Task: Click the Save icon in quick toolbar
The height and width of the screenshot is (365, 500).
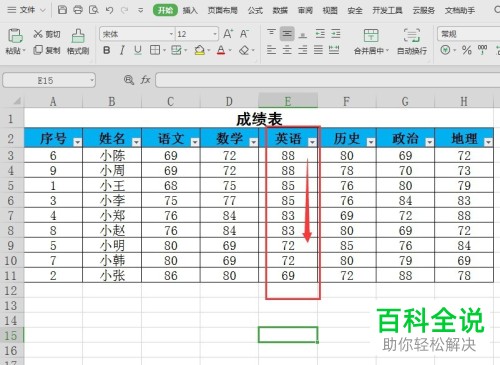Action: pyautogui.click(x=62, y=10)
